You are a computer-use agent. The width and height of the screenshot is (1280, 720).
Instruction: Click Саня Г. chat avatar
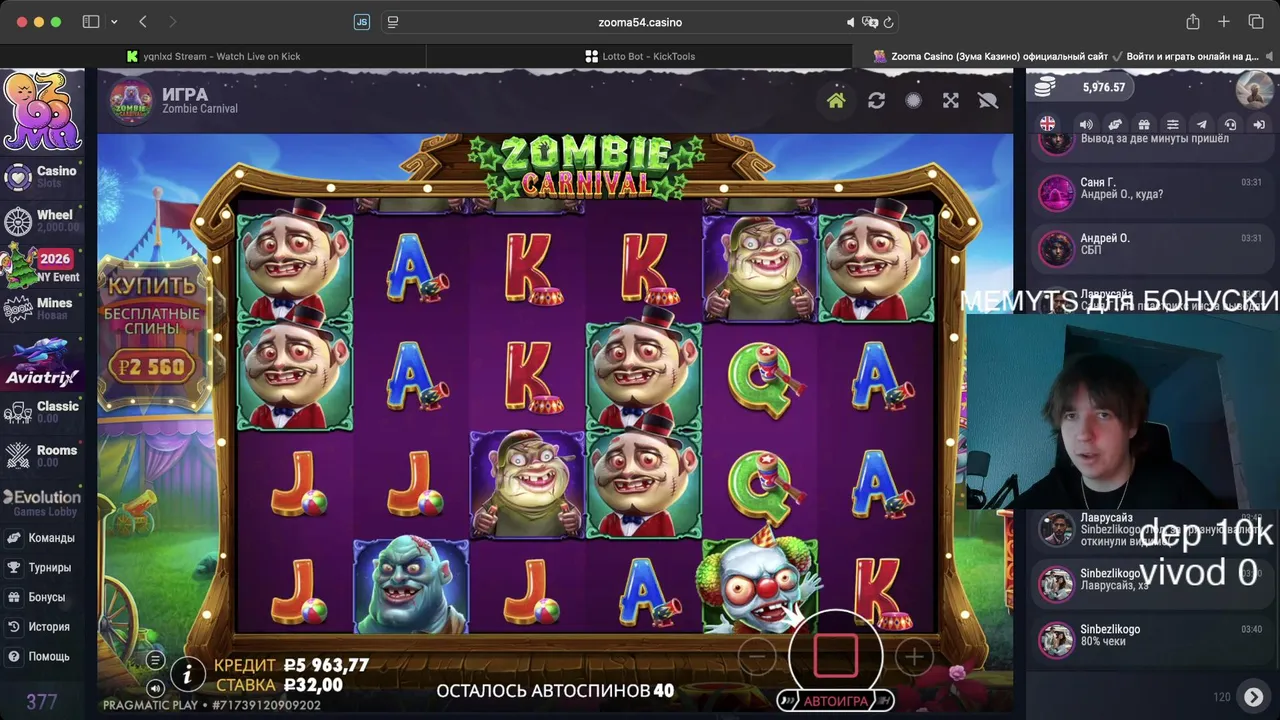(x=1056, y=193)
